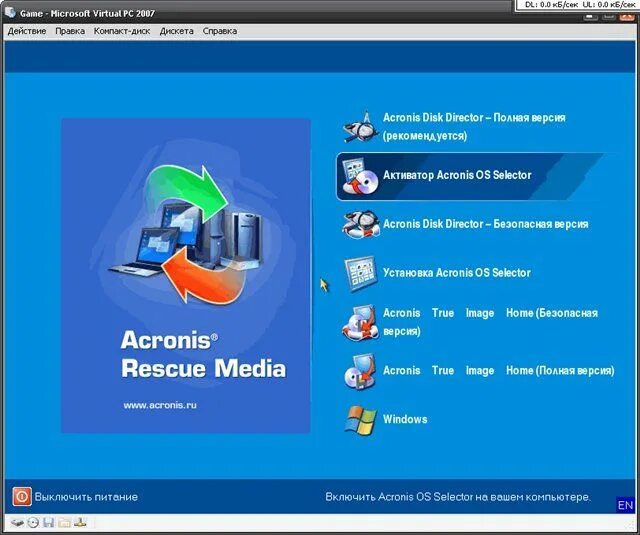The height and width of the screenshot is (535, 640).
Task: Launch Acronis Disk Director – Полная версия
Action: tap(474, 127)
